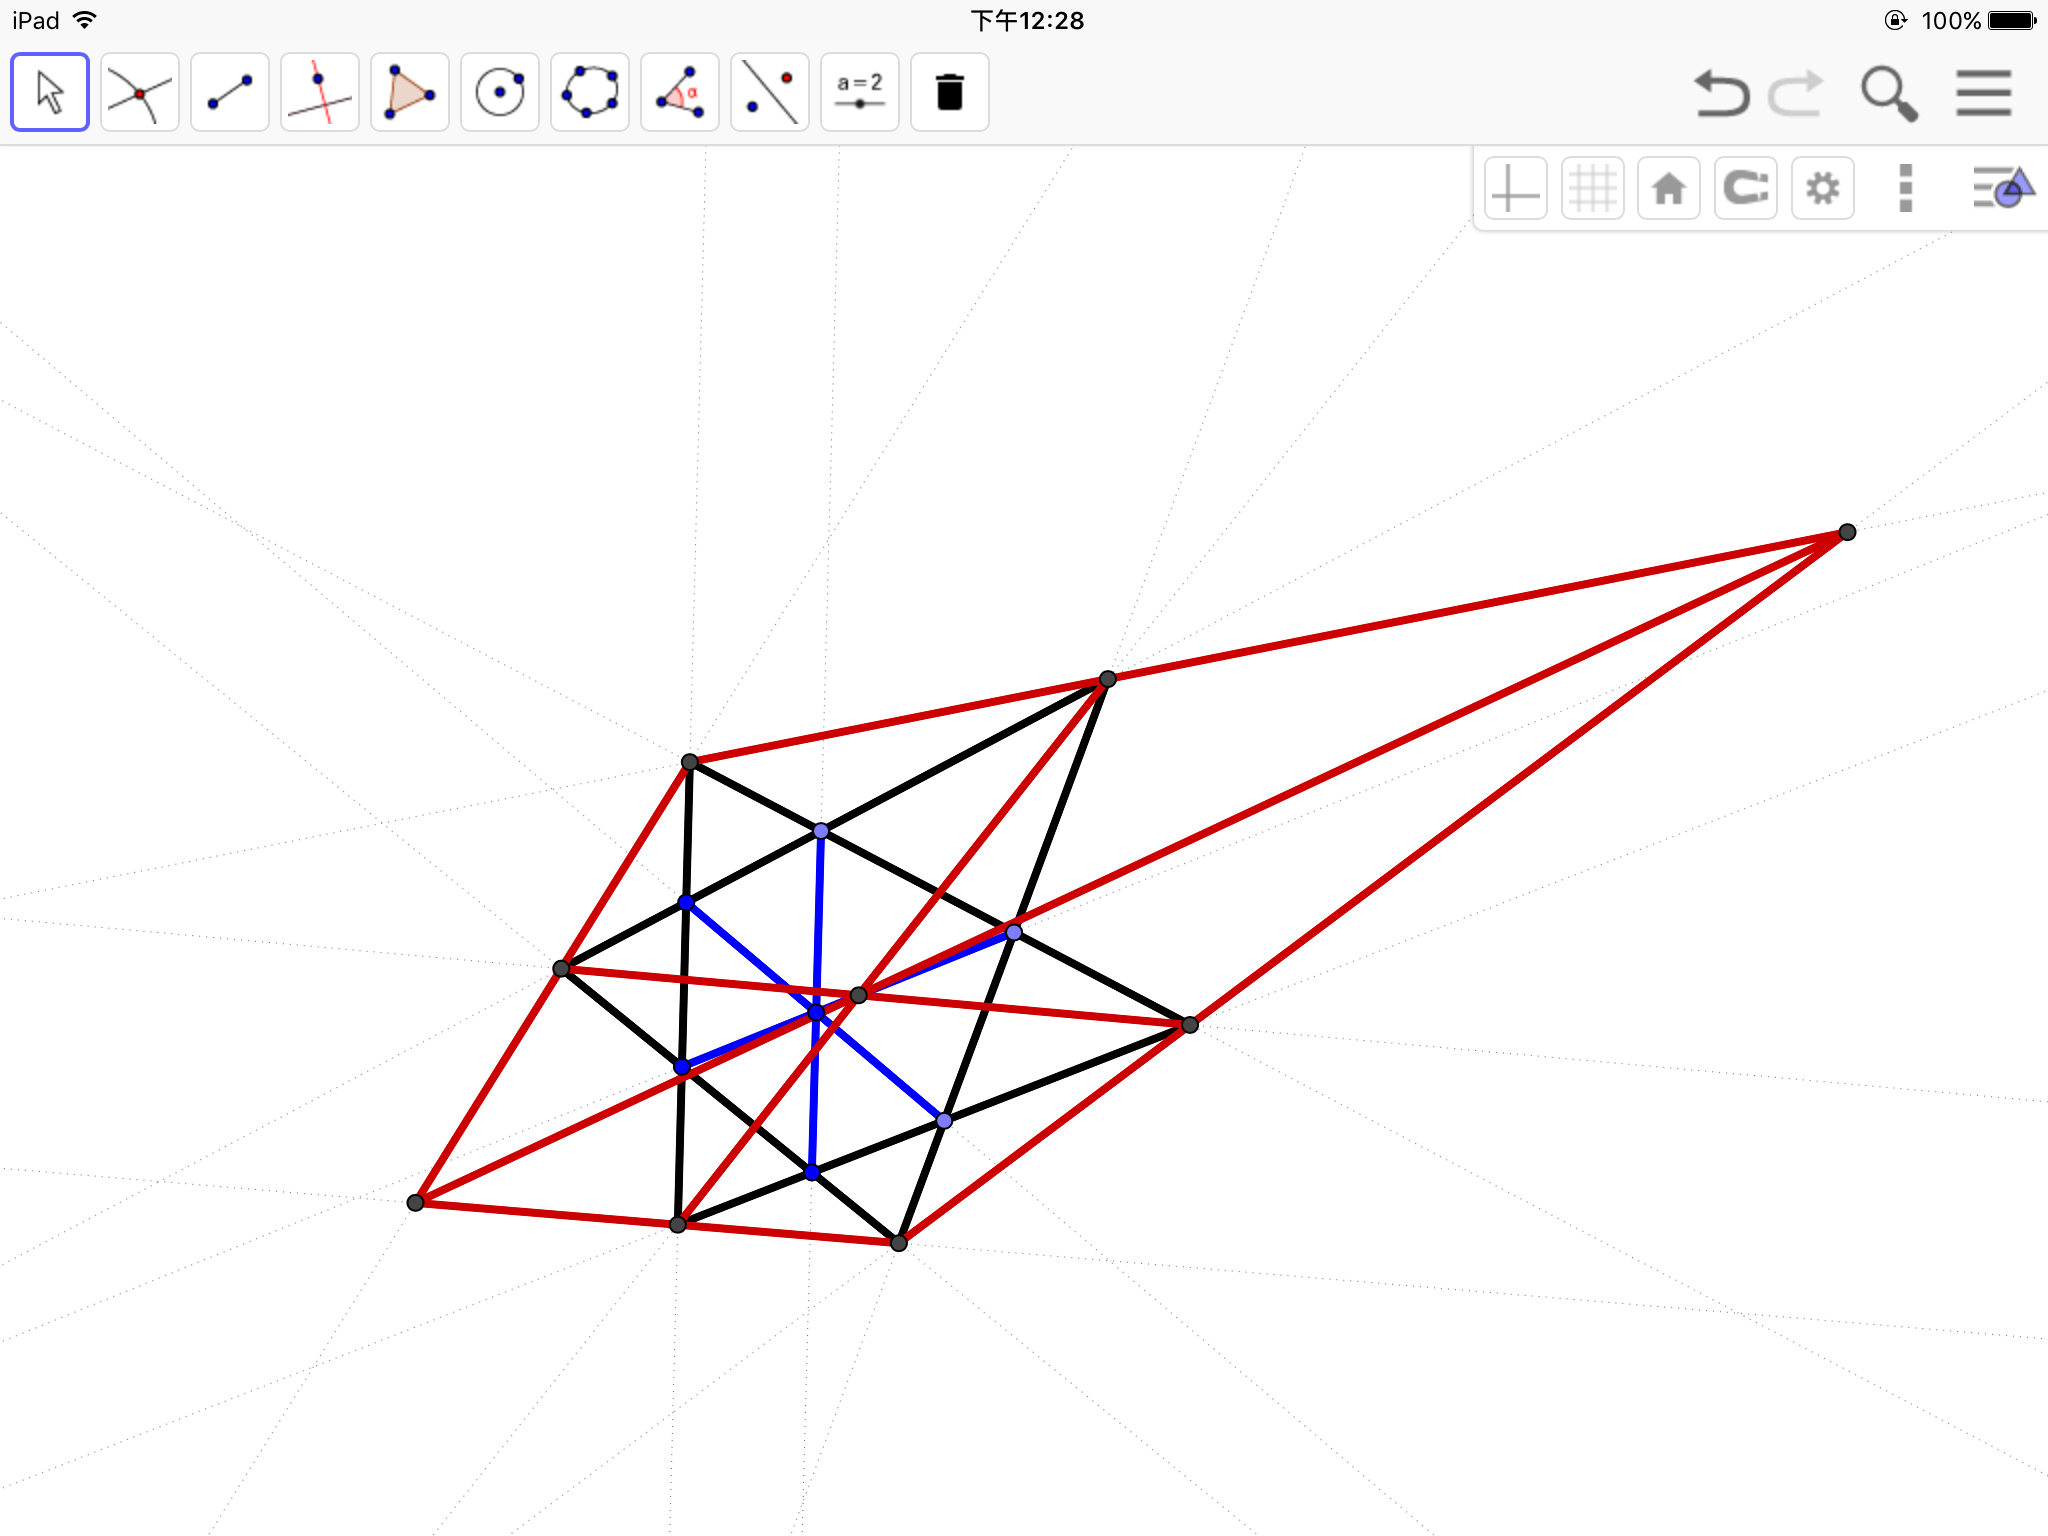Viewport: 2048px width, 1536px height.
Task: Undo the last action
Action: 1721,93
